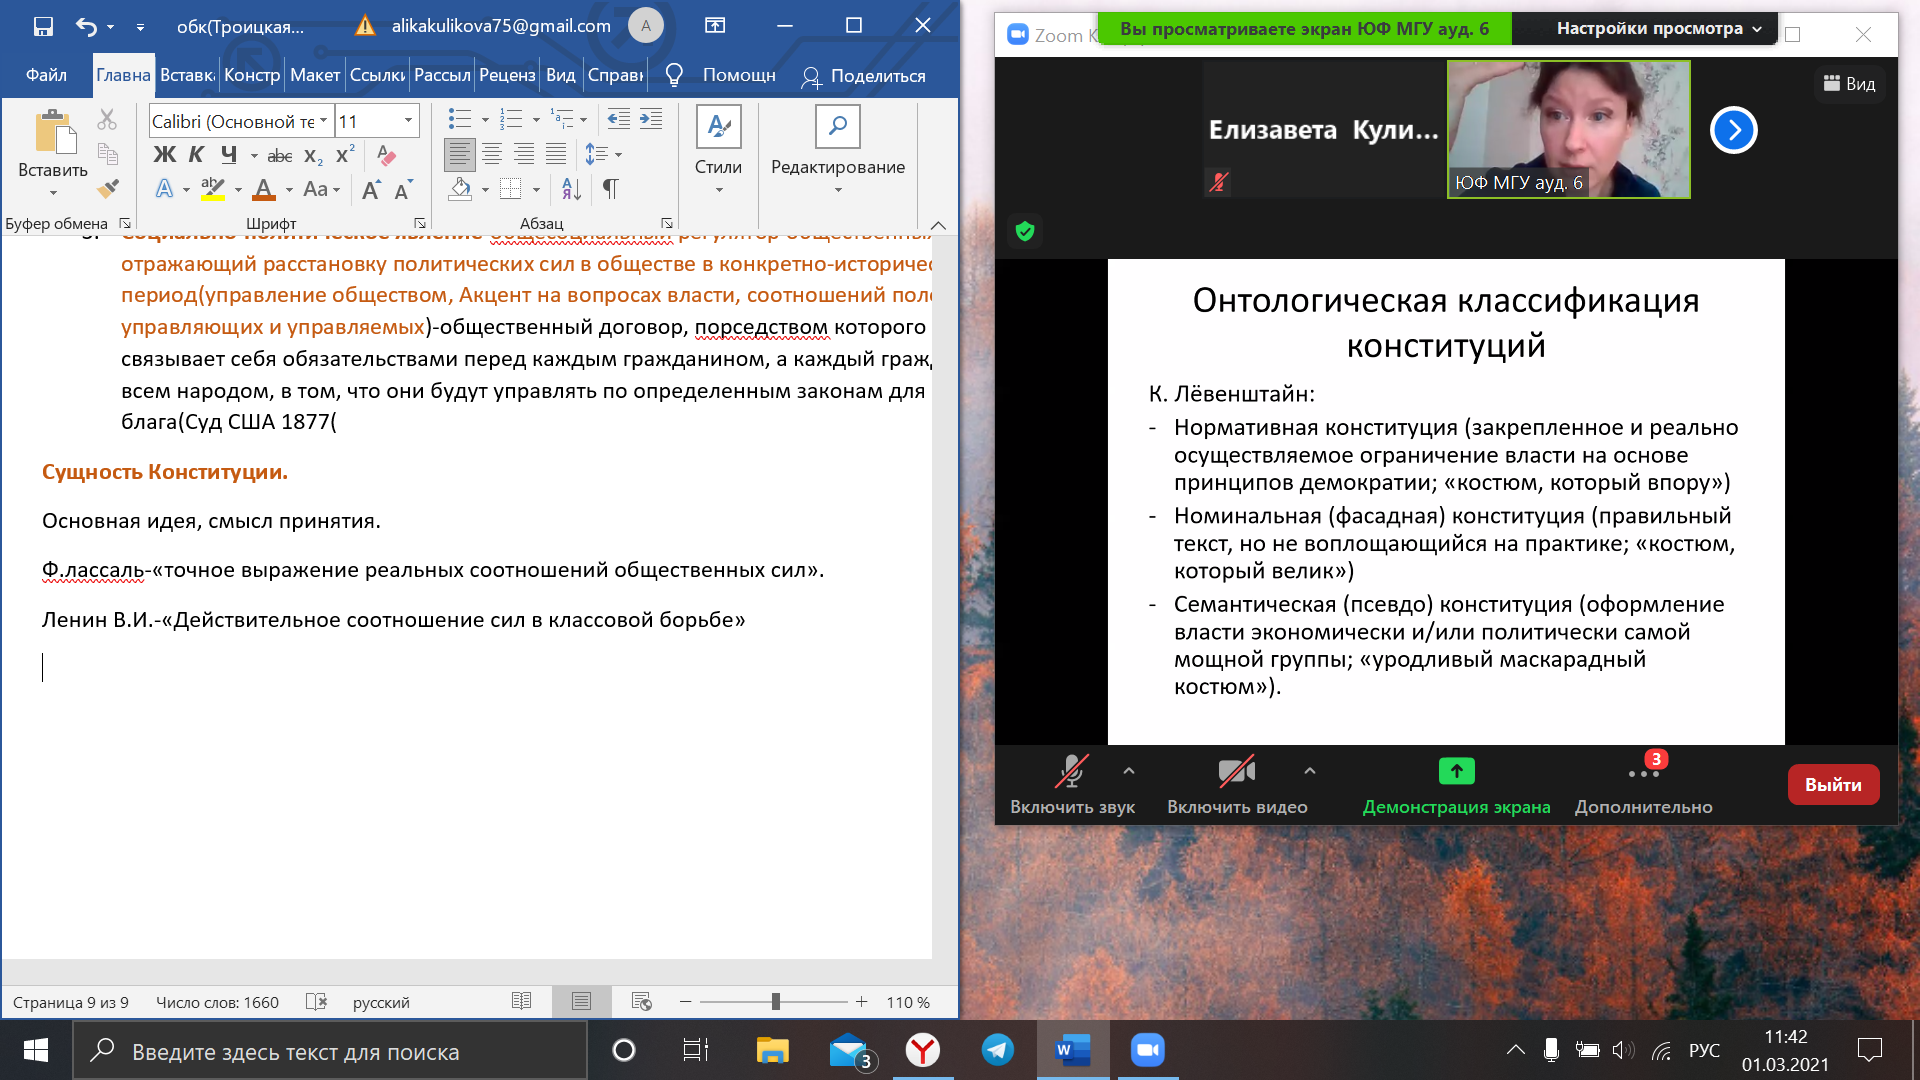Screen dimensions: 1920x1080
Task: Show next participants with blue arrow
Action: pyautogui.click(x=1733, y=130)
